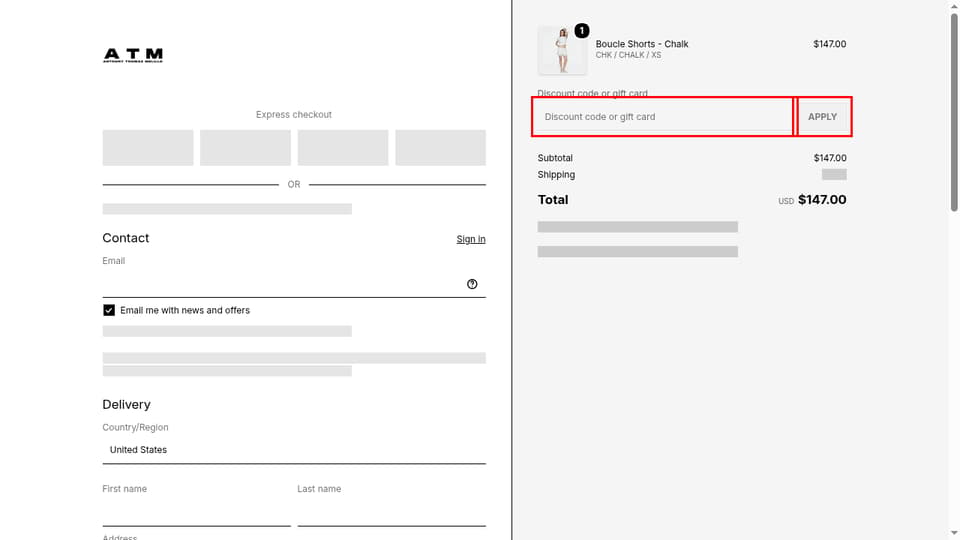The height and width of the screenshot is (540, 960).
Task: Click the Sign in link
Action: click(471, 239)
